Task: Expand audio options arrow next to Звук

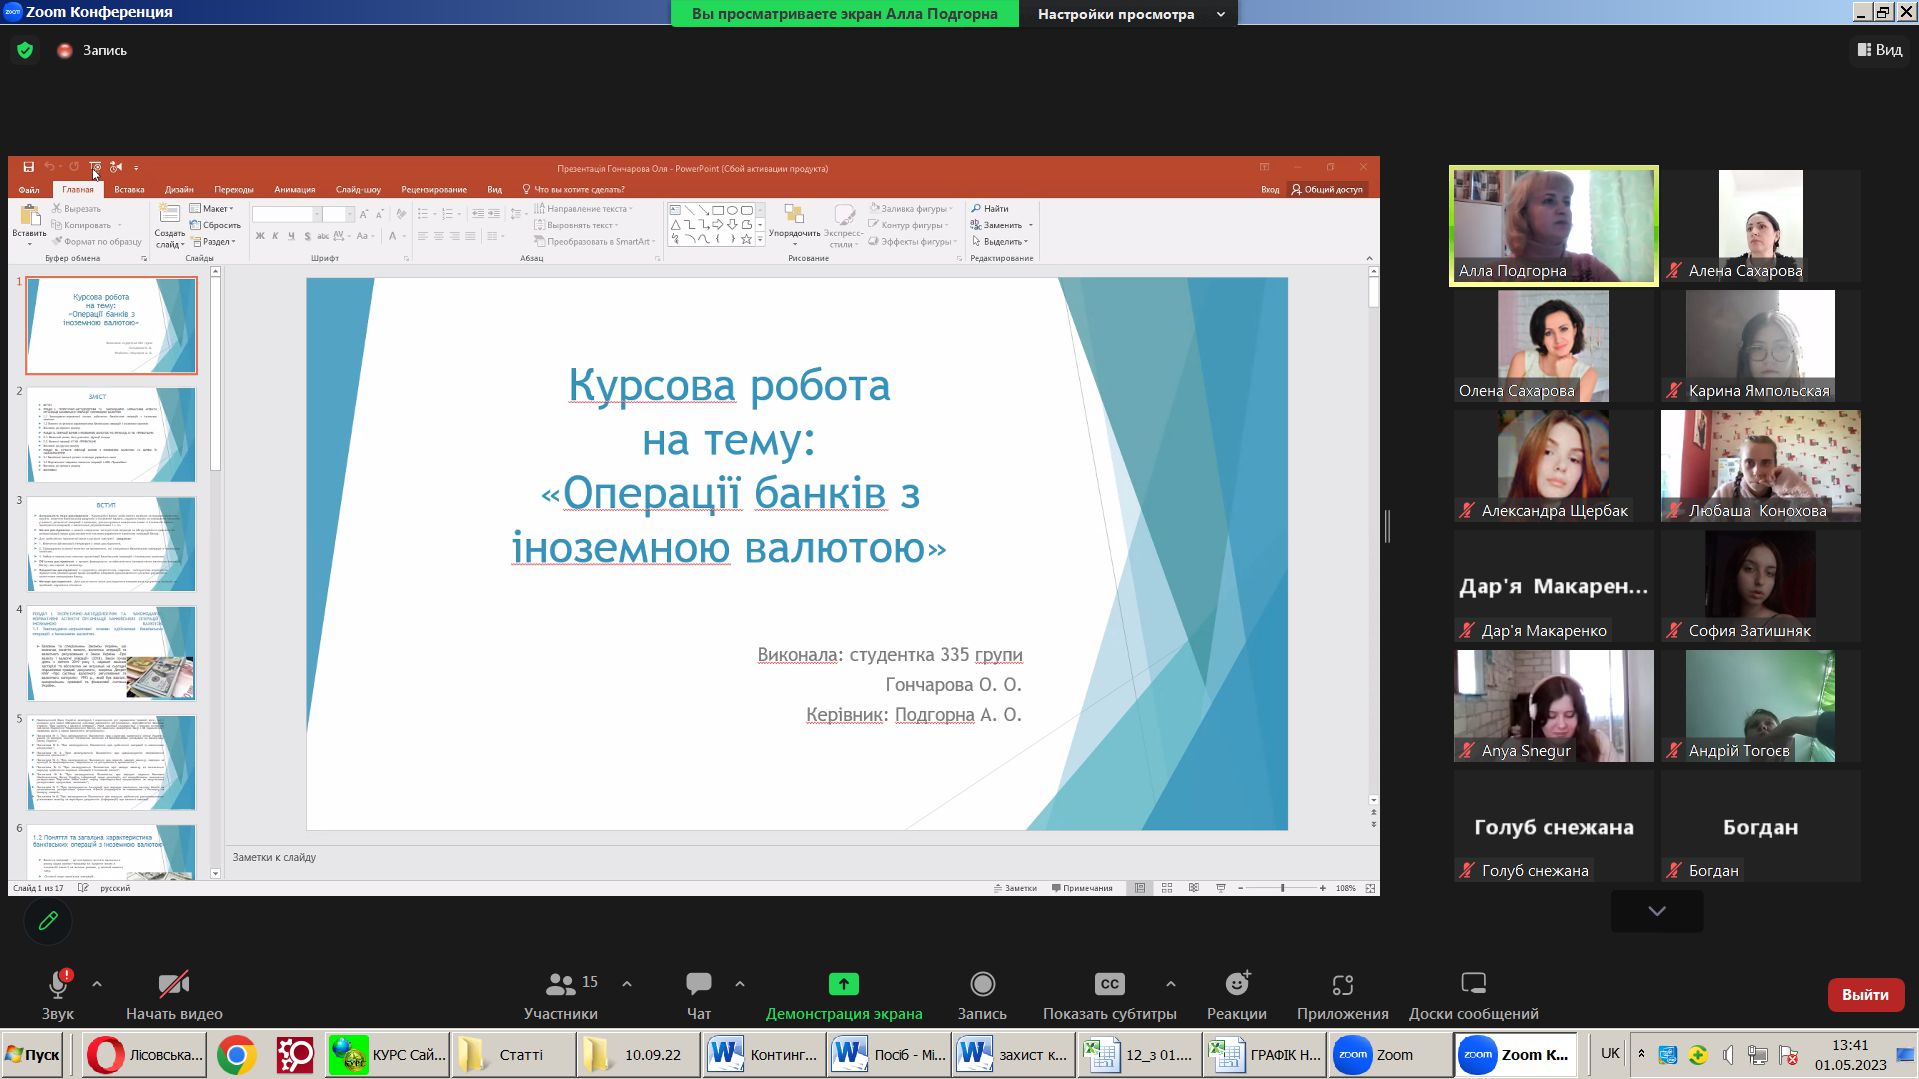Action: (x=97, y=984)
